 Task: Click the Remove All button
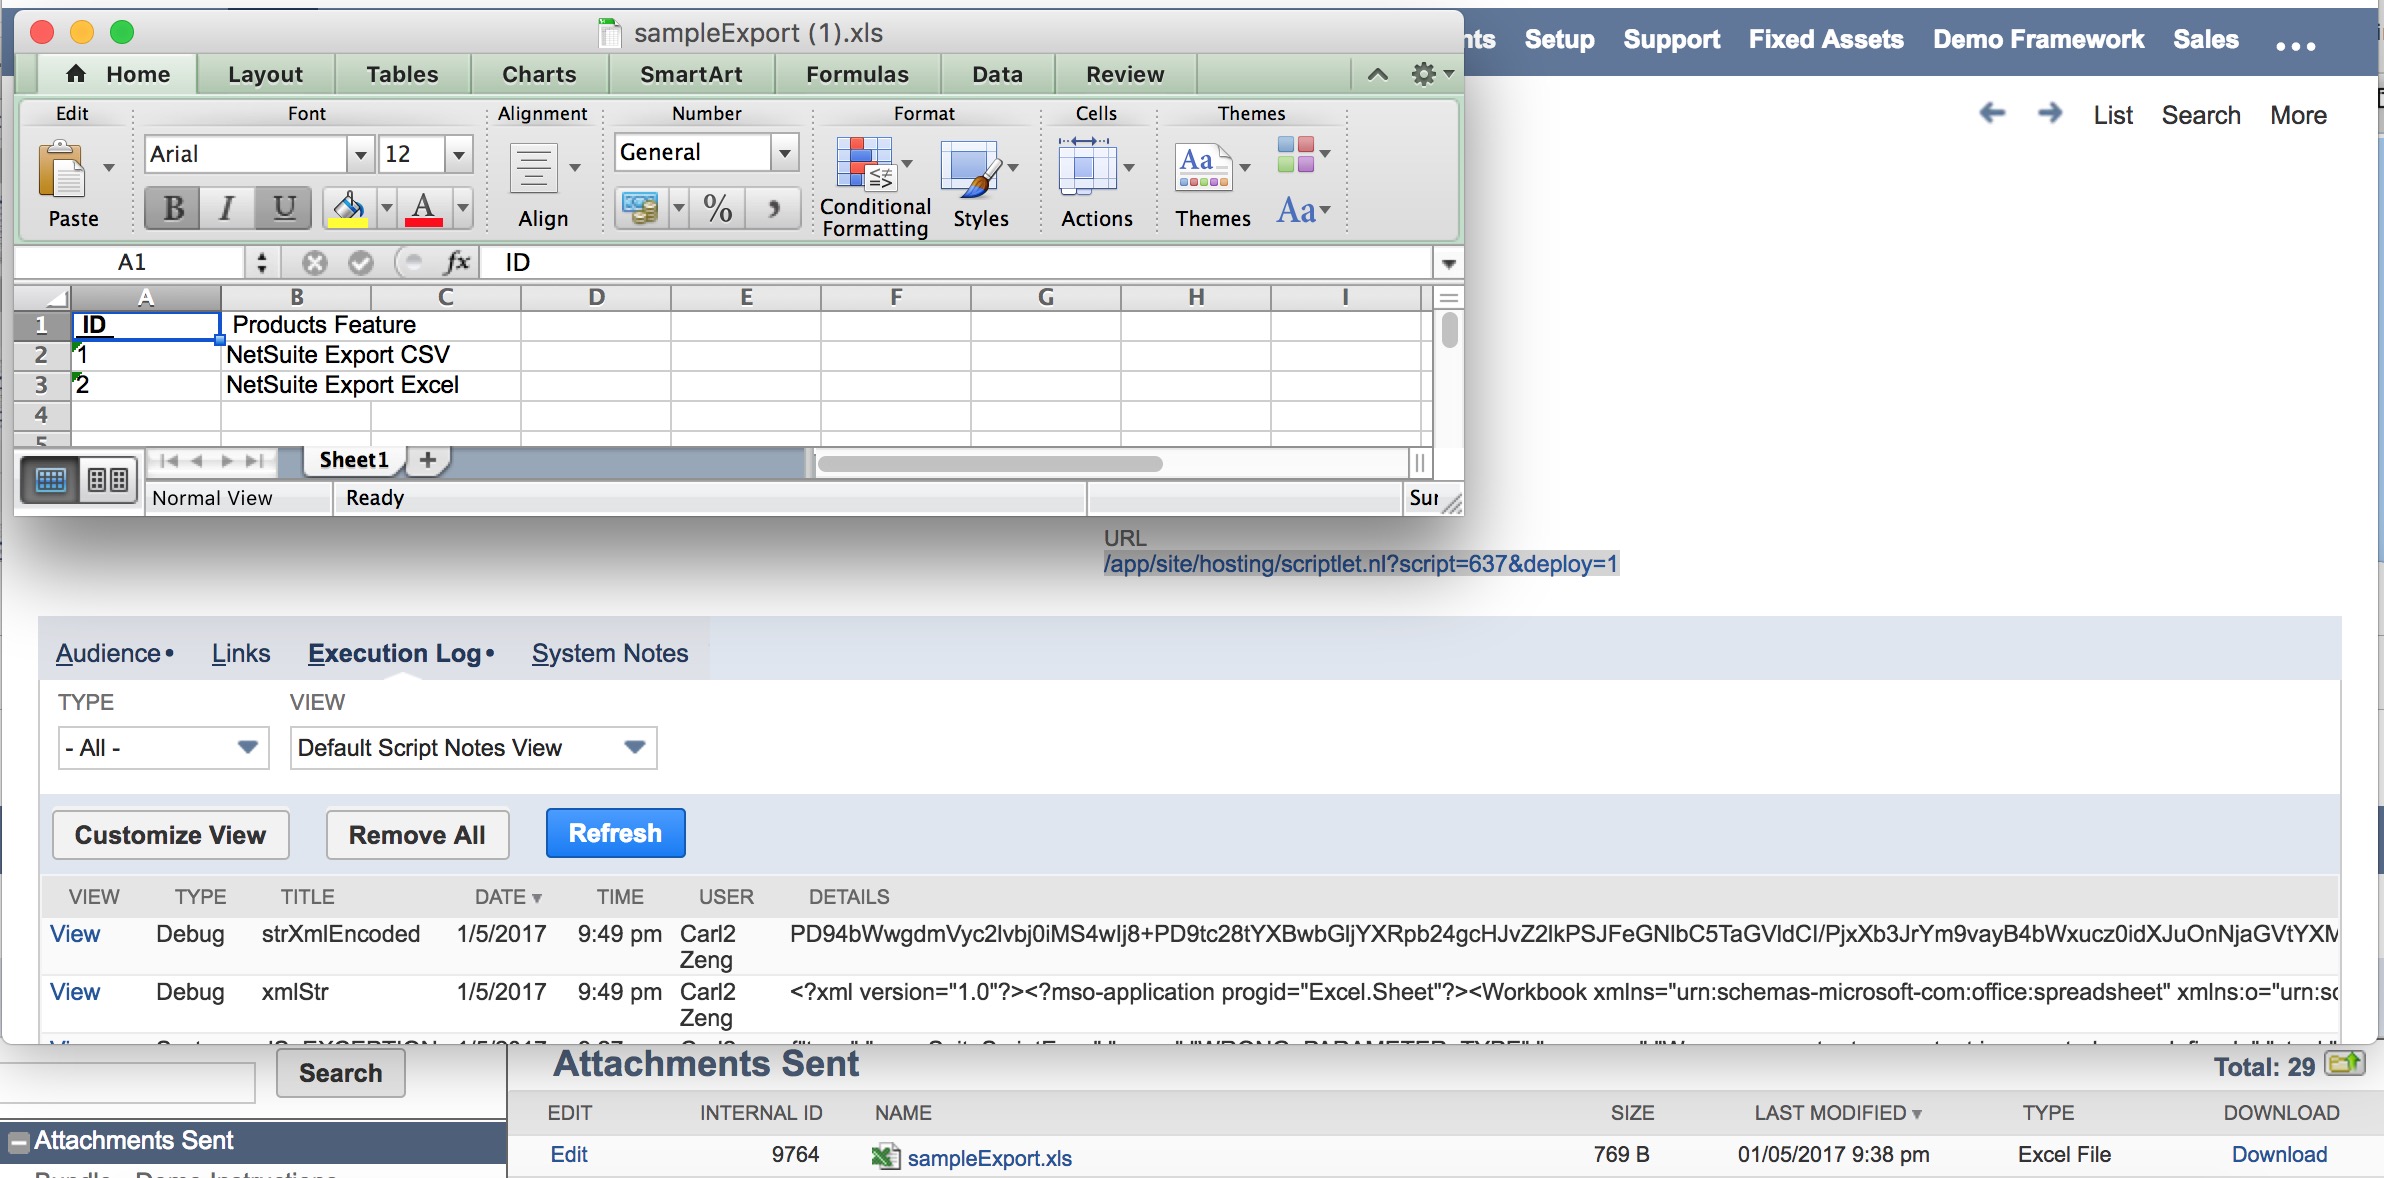click(x=417, y=835)
